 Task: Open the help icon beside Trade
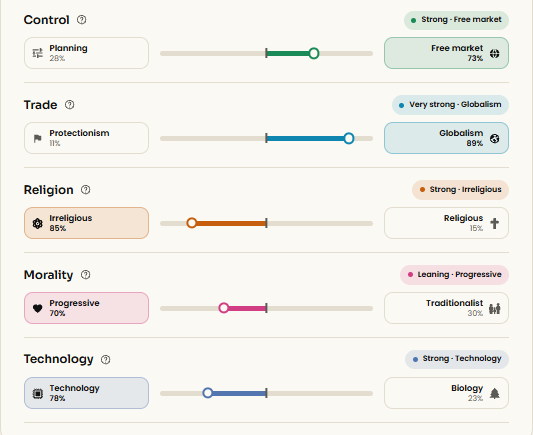coord(69,105)
